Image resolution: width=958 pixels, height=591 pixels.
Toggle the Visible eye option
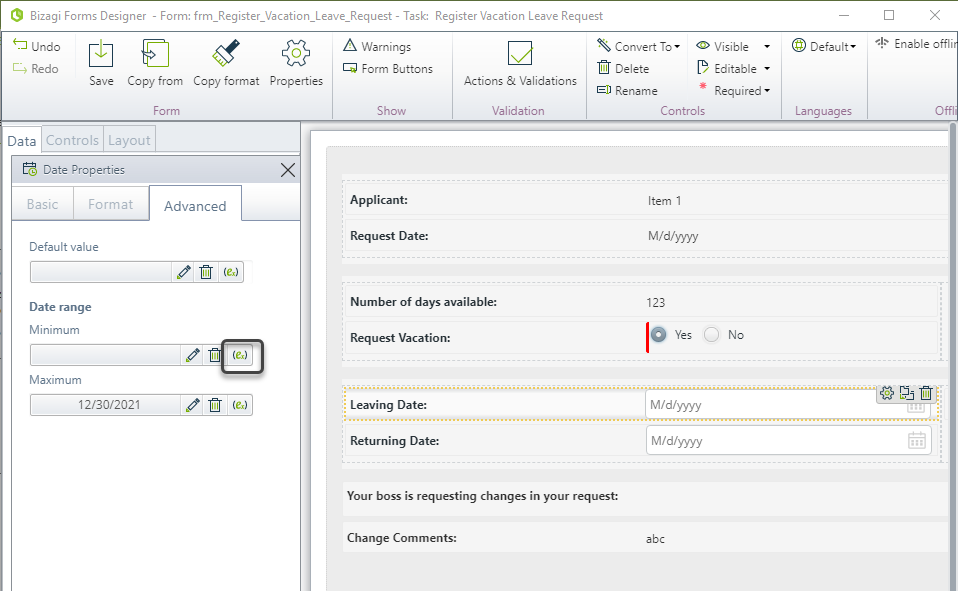pyautogui.click(x=723, y=46)
